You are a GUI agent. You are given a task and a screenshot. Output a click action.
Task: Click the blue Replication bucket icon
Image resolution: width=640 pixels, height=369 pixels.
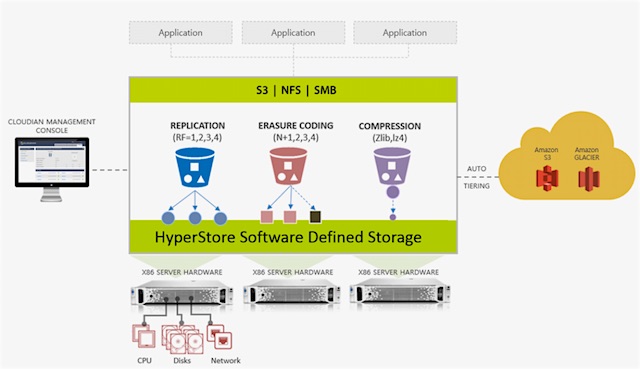(195, 167)
